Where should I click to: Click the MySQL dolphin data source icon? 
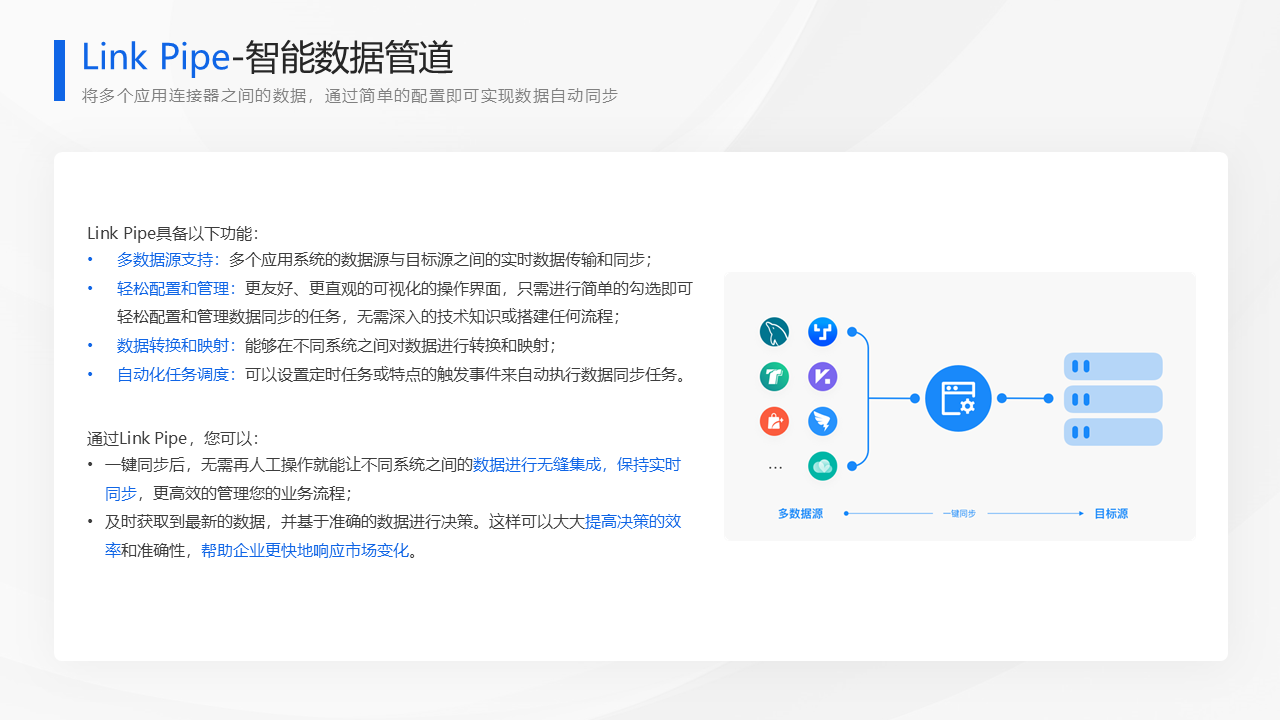(x=774, y=332)
